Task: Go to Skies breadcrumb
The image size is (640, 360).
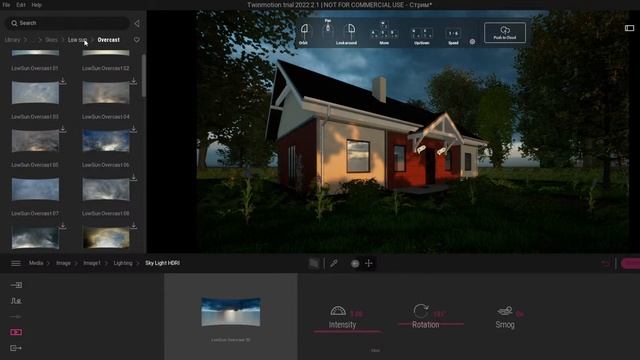Action: [51, 40]
